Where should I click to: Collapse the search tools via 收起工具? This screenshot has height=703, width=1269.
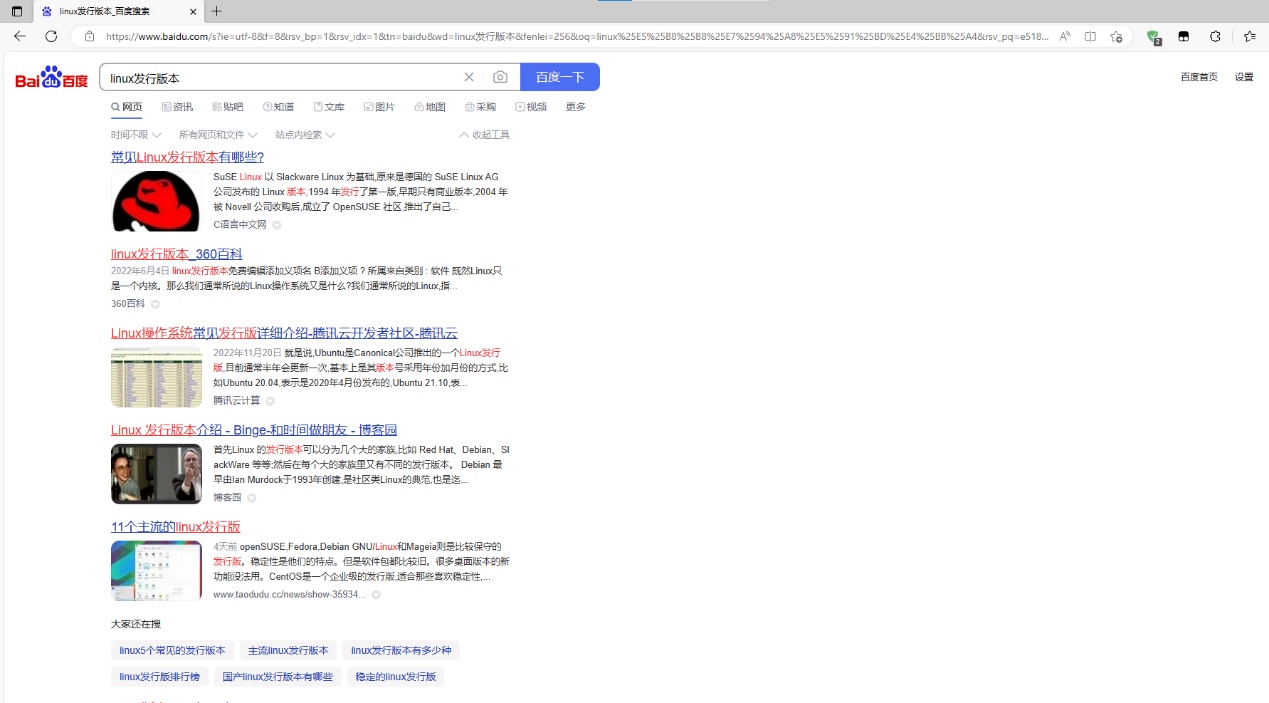(x=484, y=135)
